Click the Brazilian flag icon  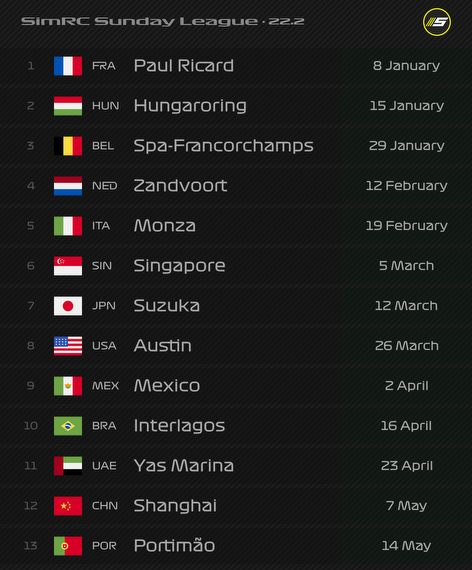pos(68,426)
